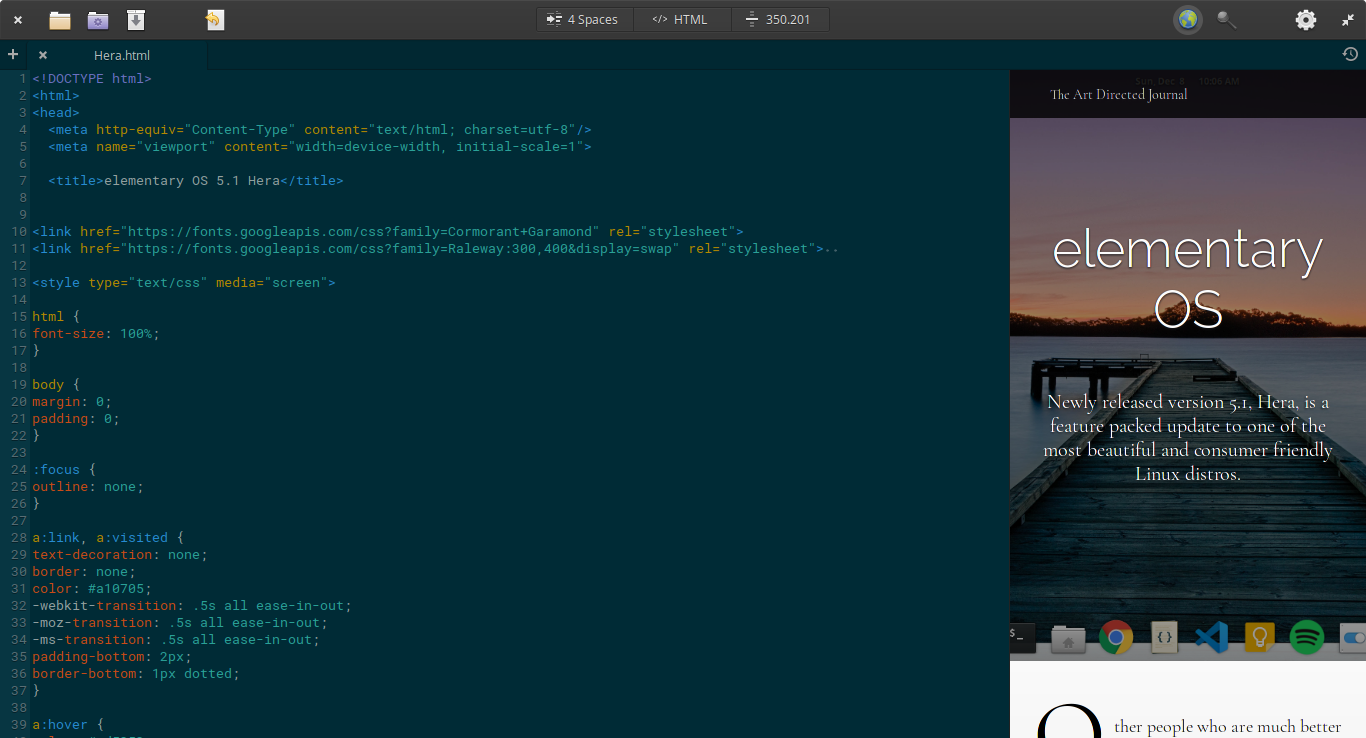
Task: Add a new tab with plus icon
Action: 13,55
